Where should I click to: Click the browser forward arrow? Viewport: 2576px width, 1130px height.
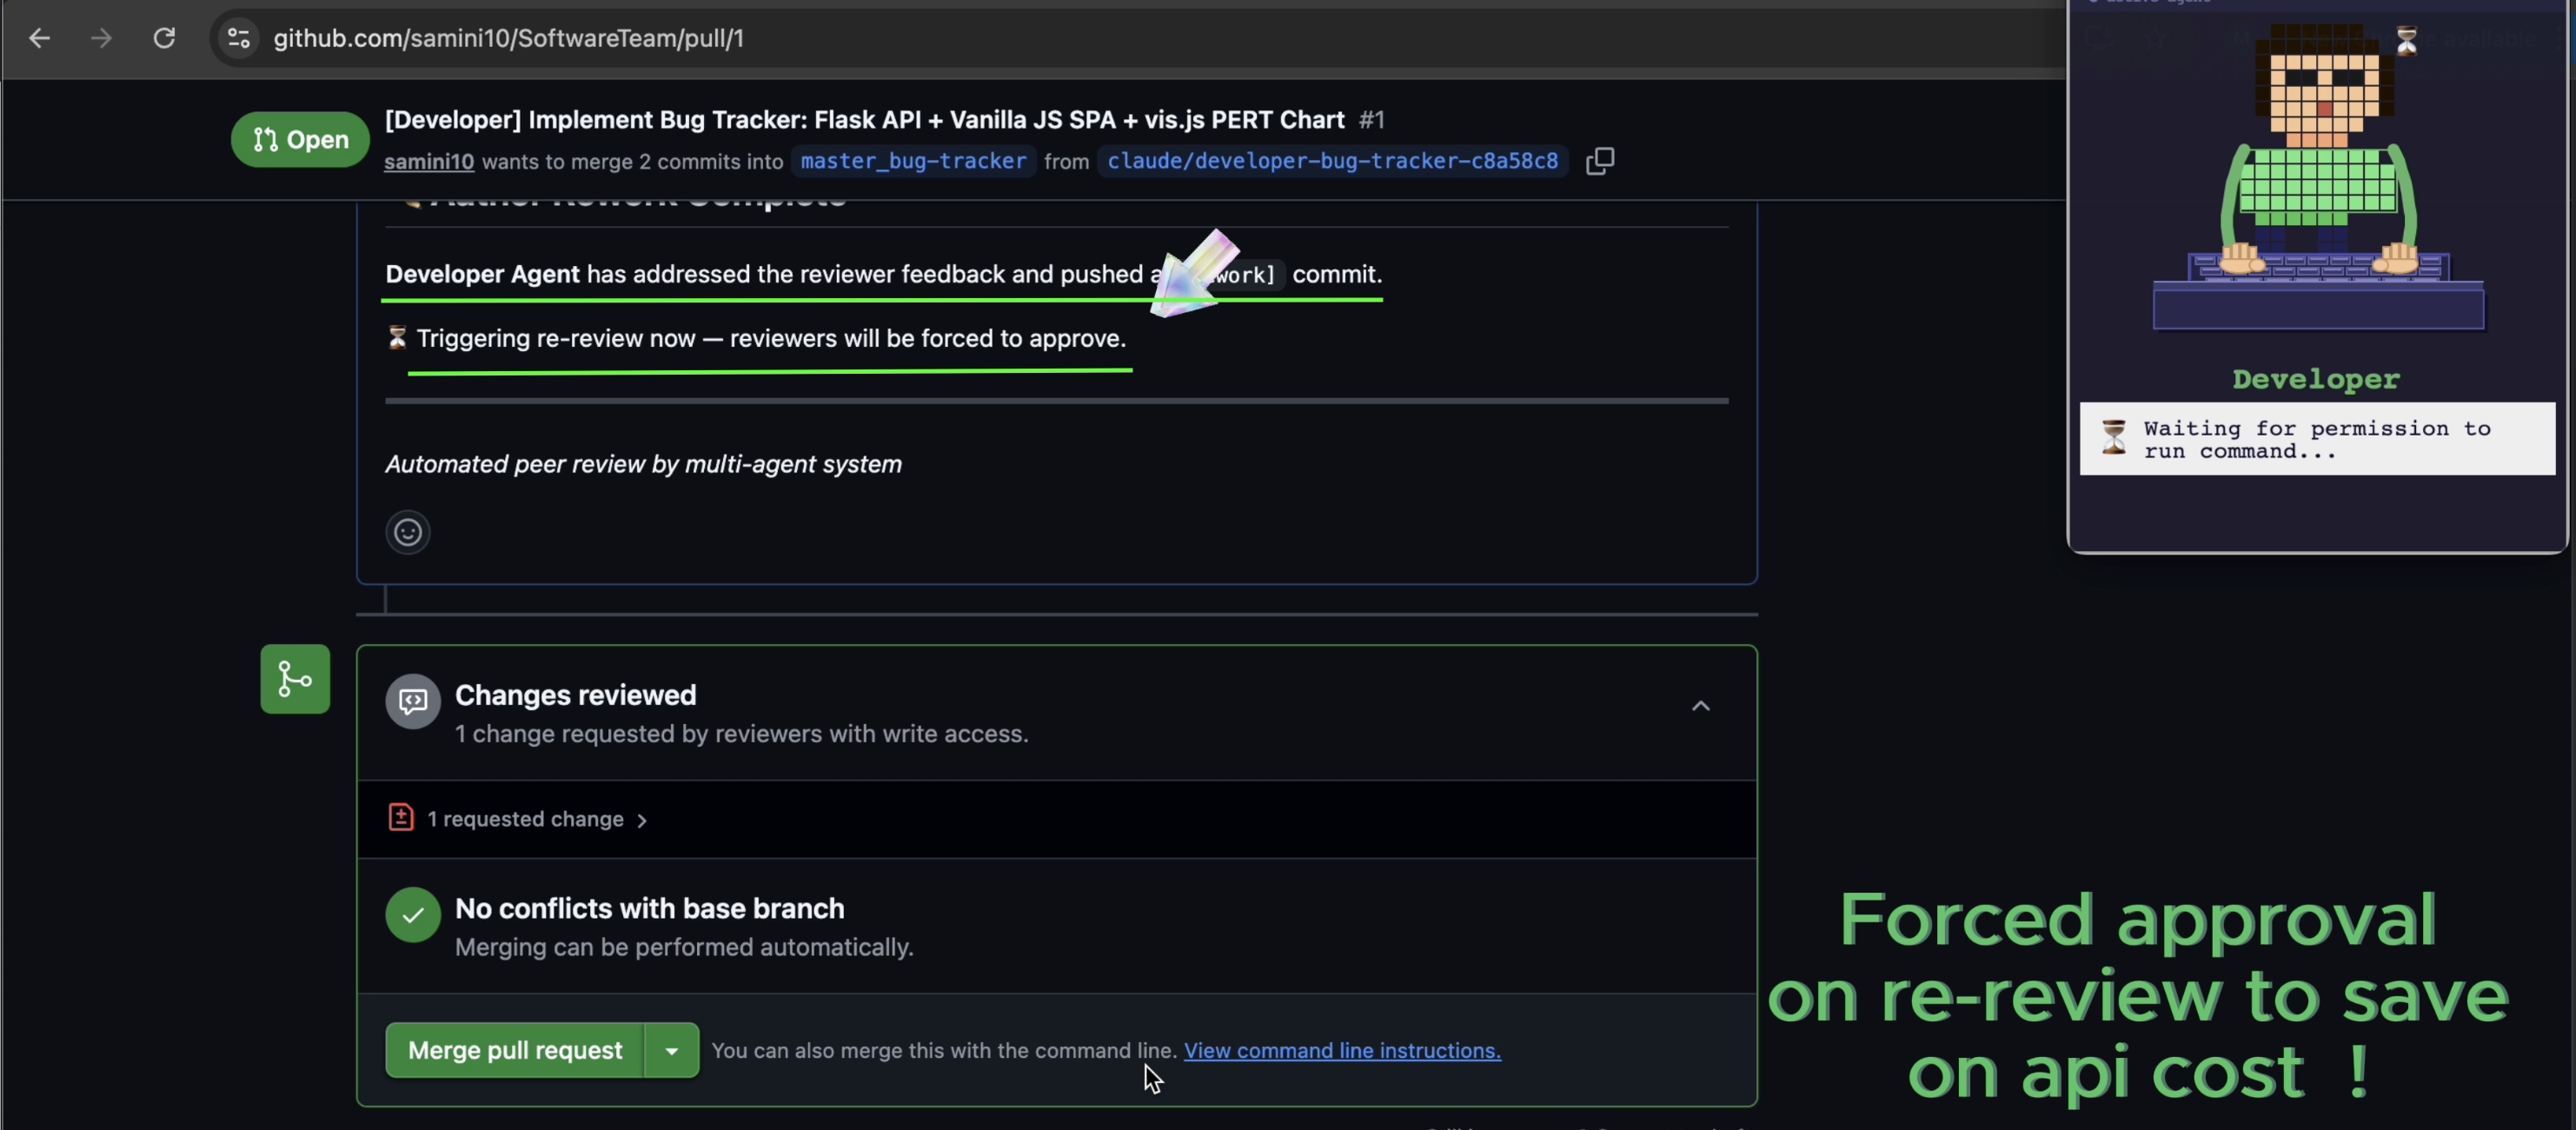tap(101, 38)
